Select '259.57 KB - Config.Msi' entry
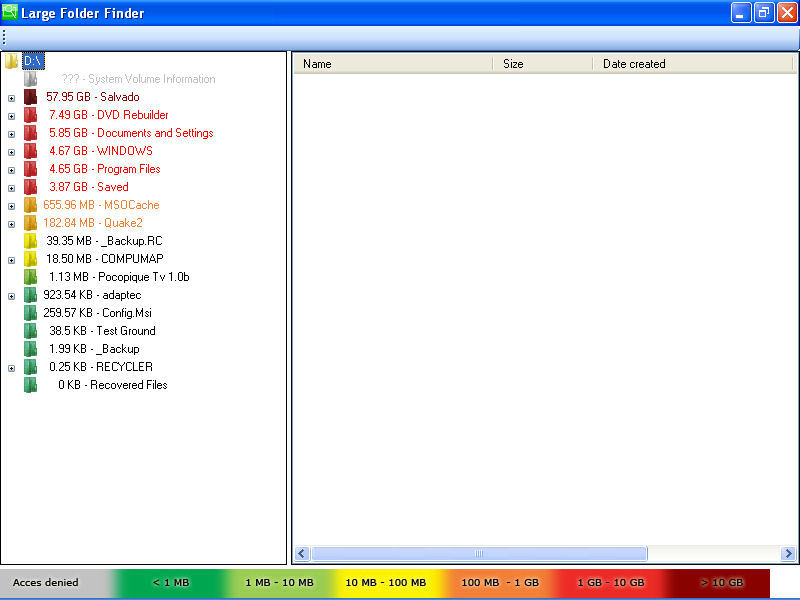Screen dimensions: 800x600 [97, 313]
